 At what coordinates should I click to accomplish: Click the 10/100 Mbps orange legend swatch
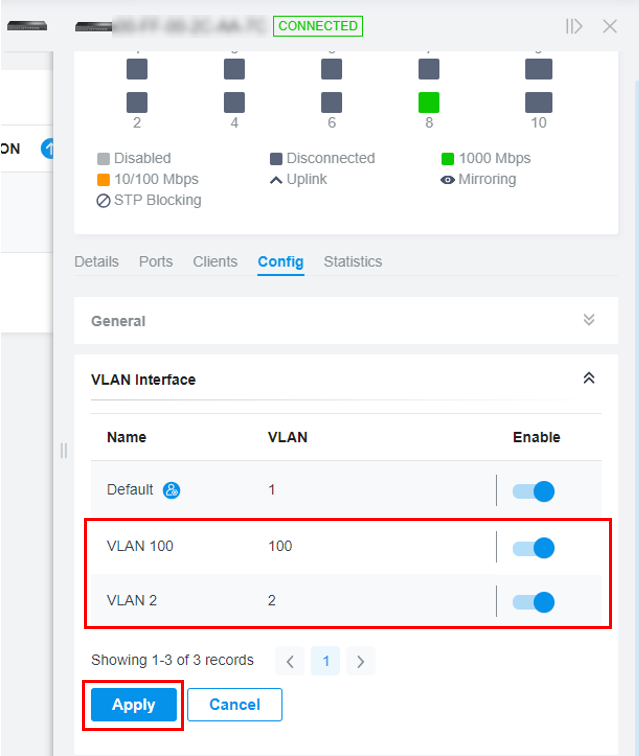pos(103,180)
